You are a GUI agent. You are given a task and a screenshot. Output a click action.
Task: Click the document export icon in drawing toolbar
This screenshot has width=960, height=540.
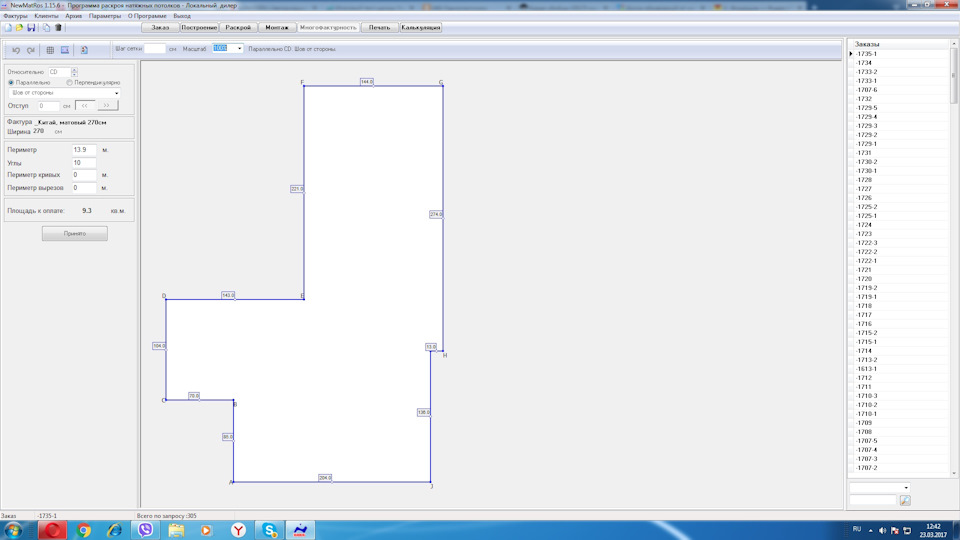(x=84, y=50)
